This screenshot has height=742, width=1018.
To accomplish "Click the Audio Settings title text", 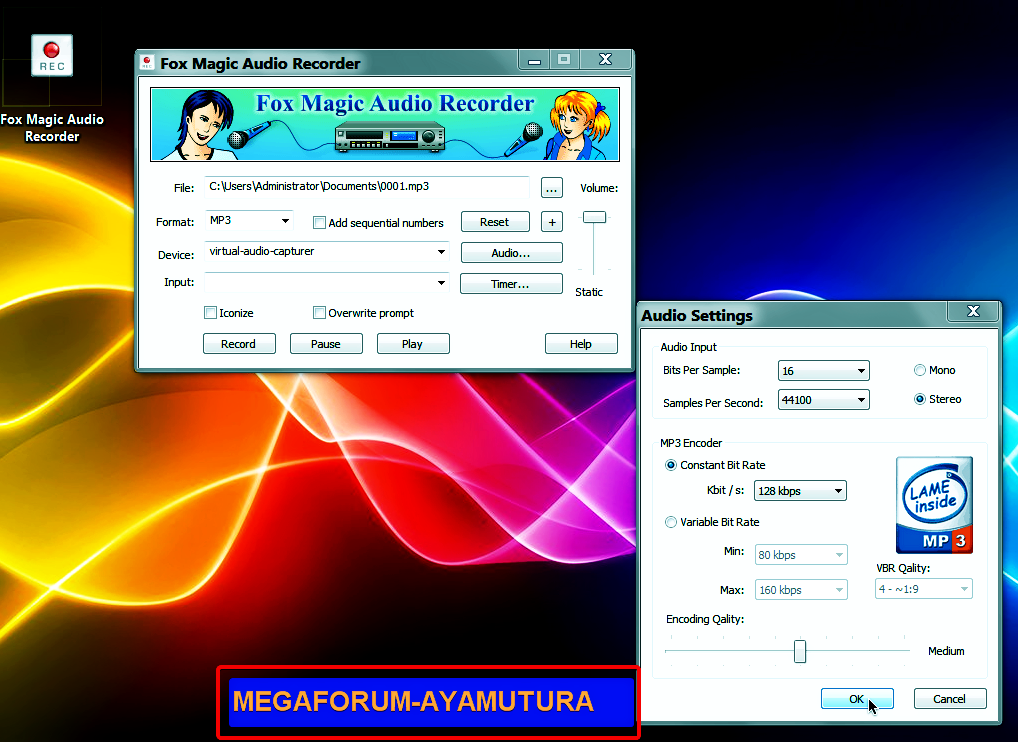I will (x=697, y=315).
